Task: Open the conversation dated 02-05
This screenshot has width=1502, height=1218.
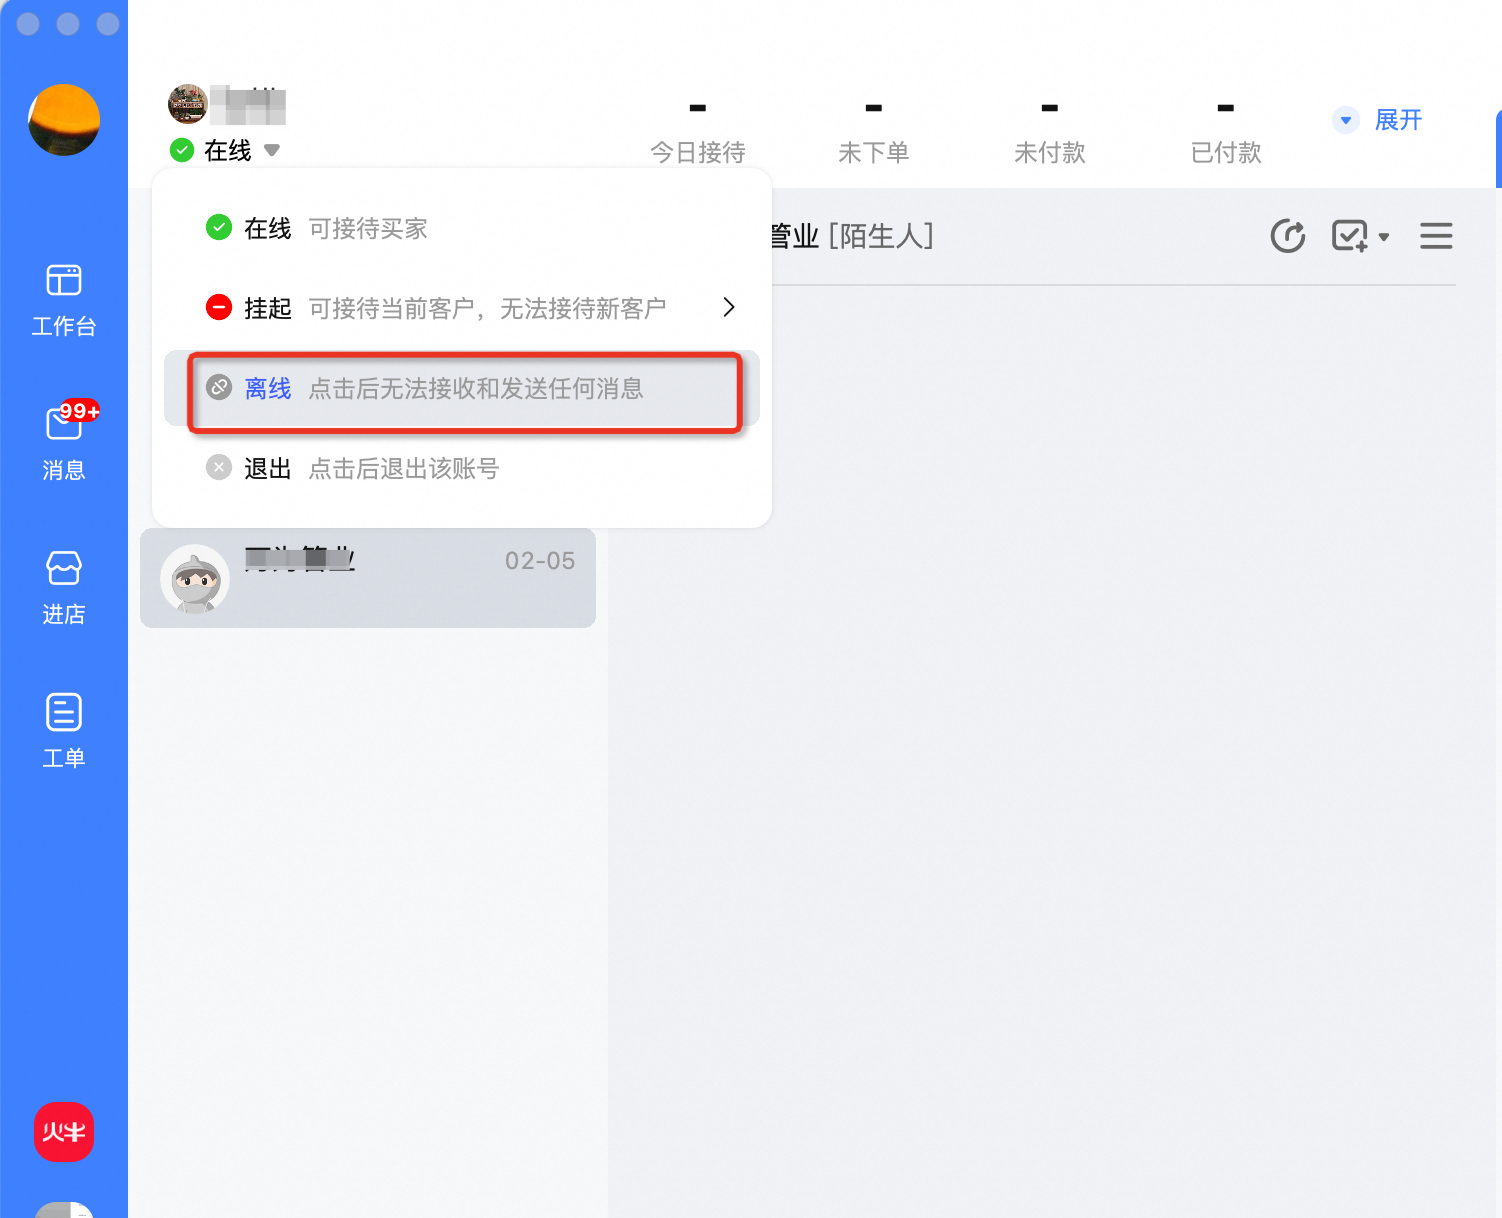Action: [368, 578]
